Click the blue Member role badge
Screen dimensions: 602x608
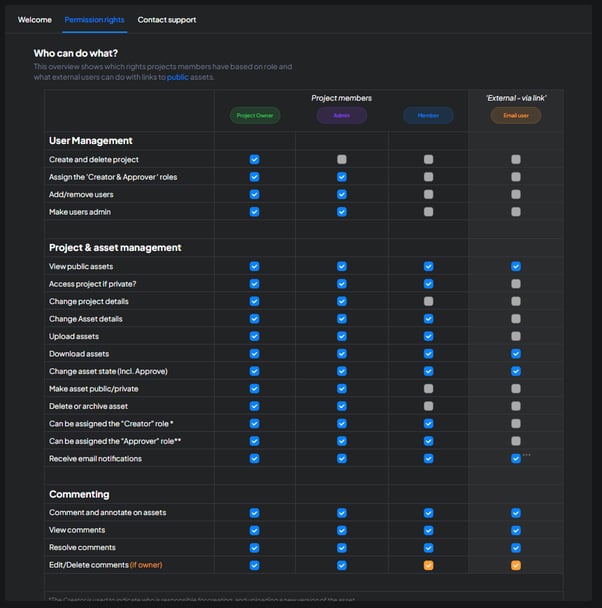428,116
